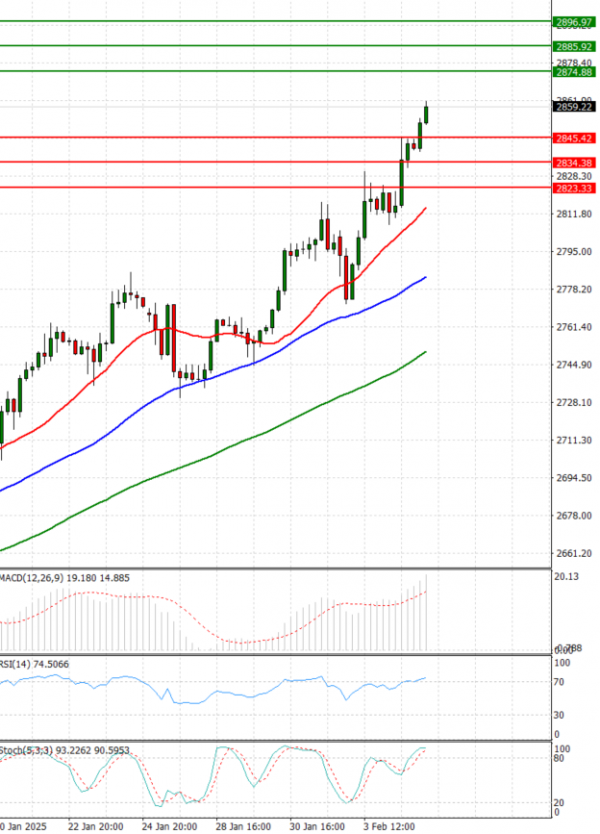Click the 2761.40 price axis value
This screenshot has height=834, width=600.
[x=574, y=327]
